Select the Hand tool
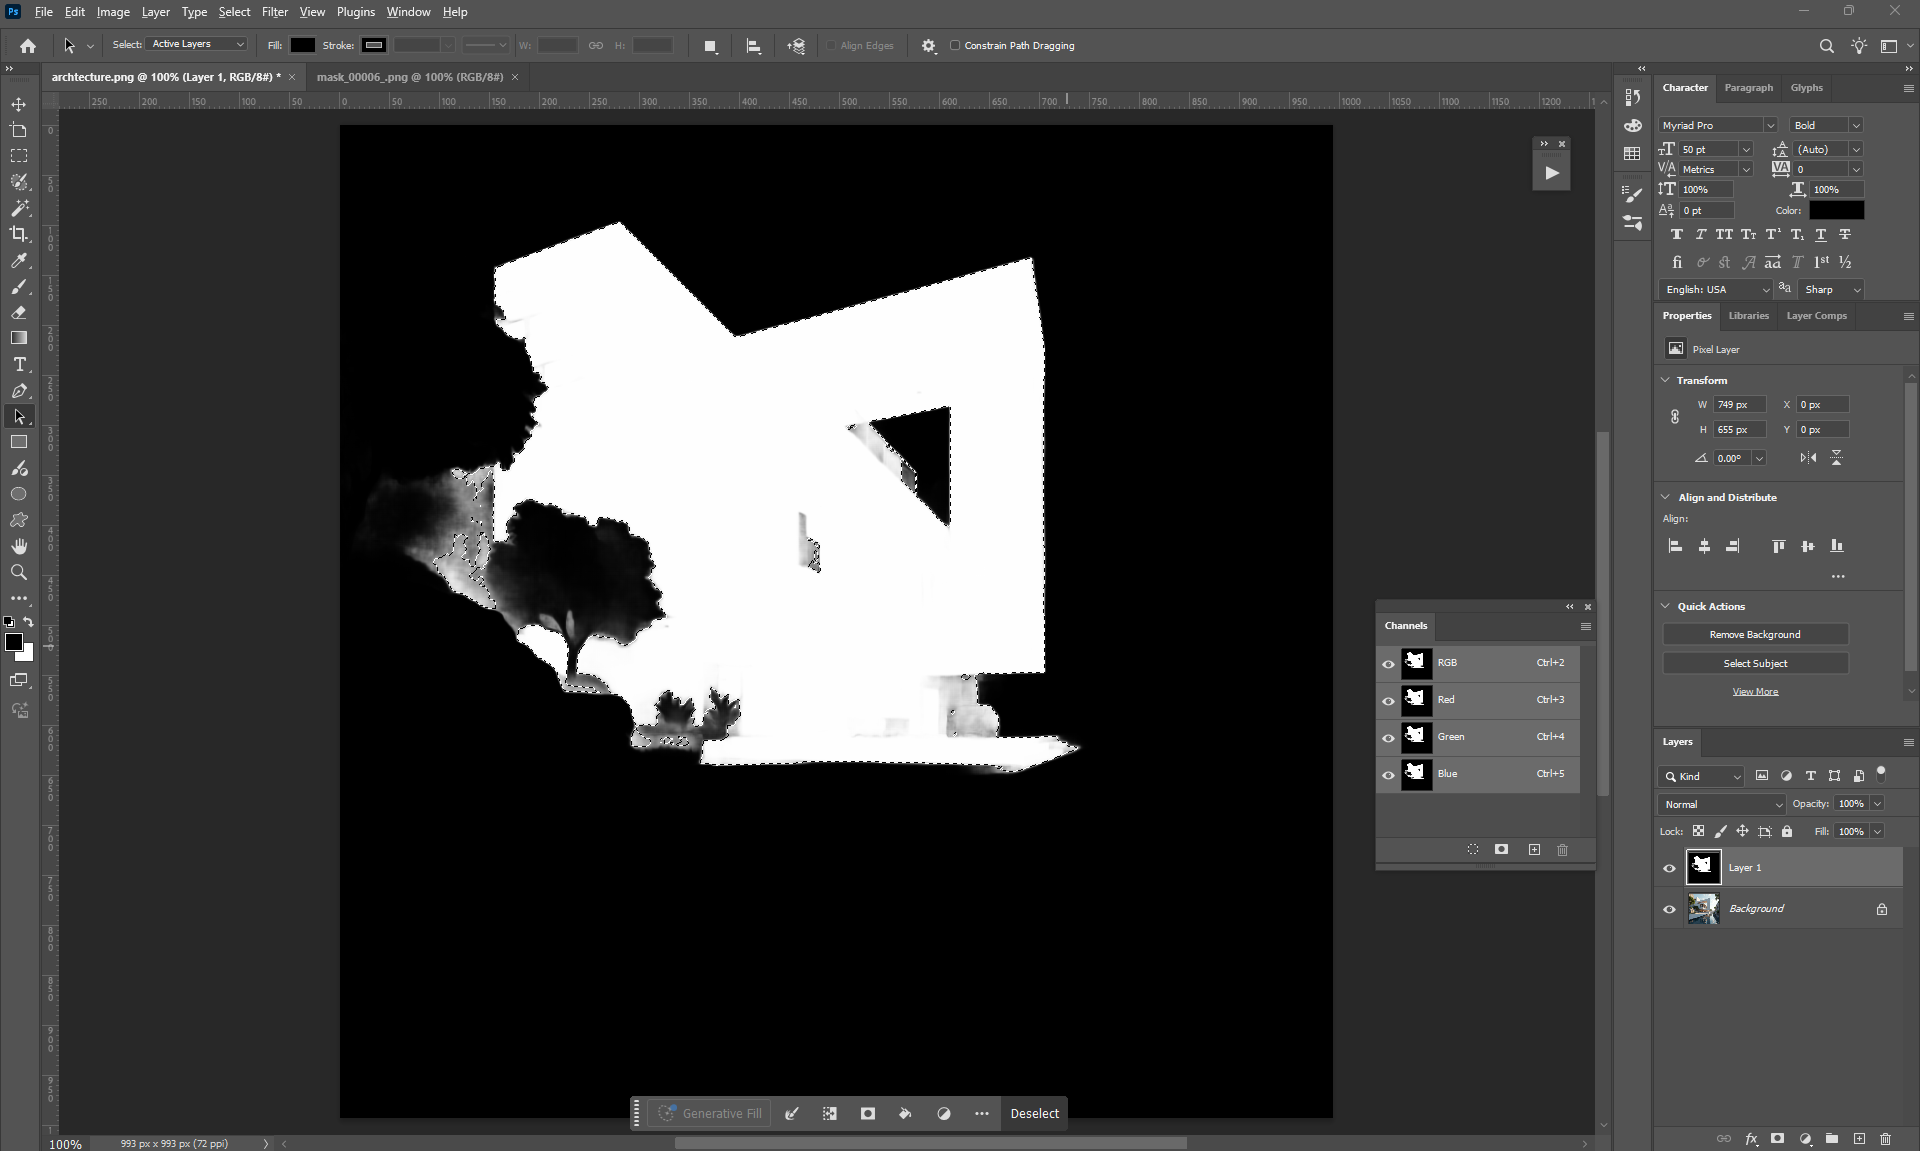The image size is (1920, 1151). point(19,546)
